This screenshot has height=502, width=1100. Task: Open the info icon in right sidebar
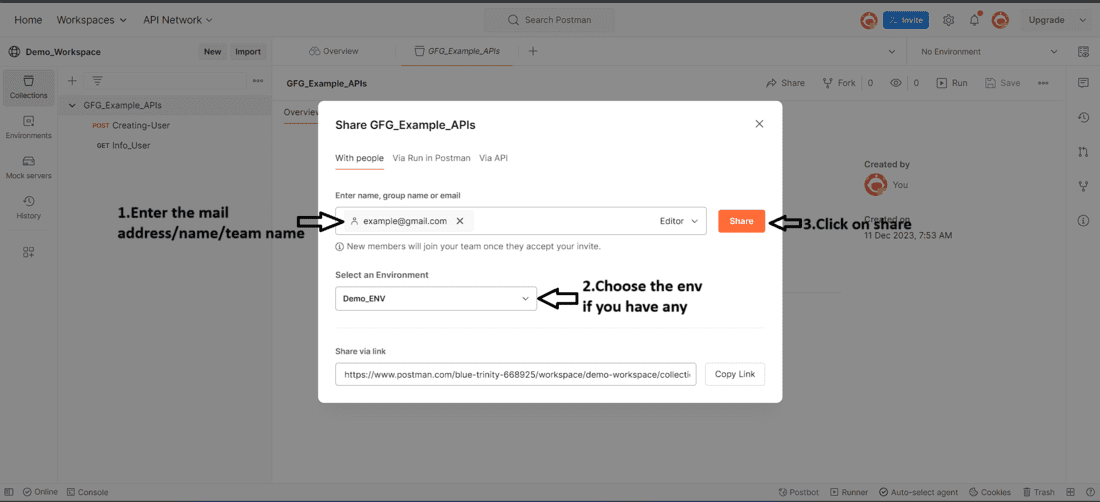coord(1082,221)
